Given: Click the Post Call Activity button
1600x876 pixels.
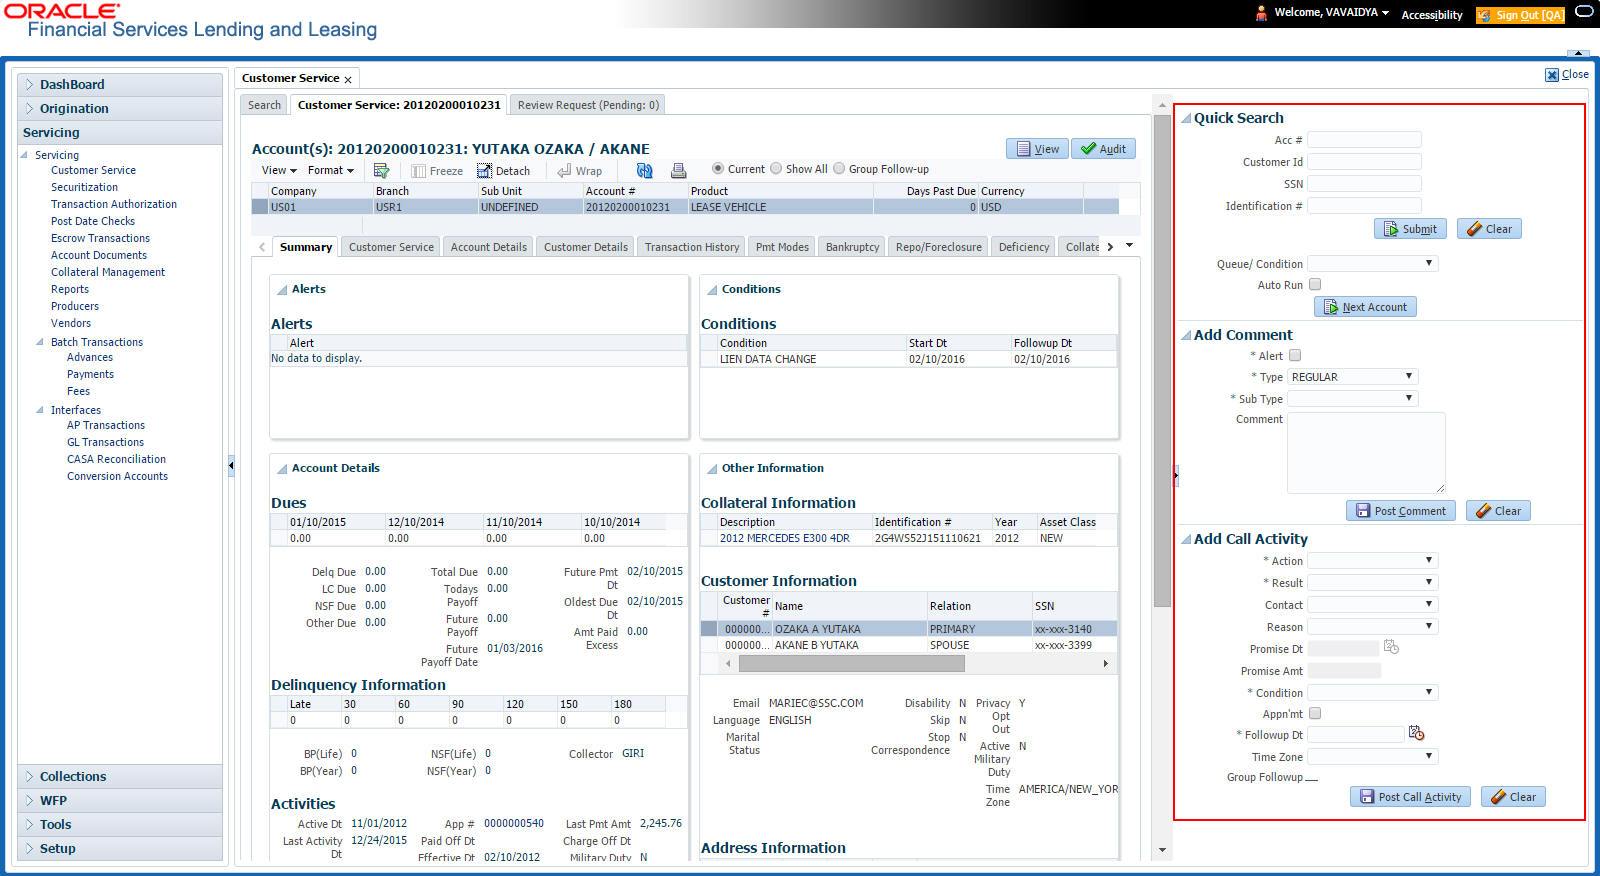Looking at the screenshot, I should [1409, 797].
